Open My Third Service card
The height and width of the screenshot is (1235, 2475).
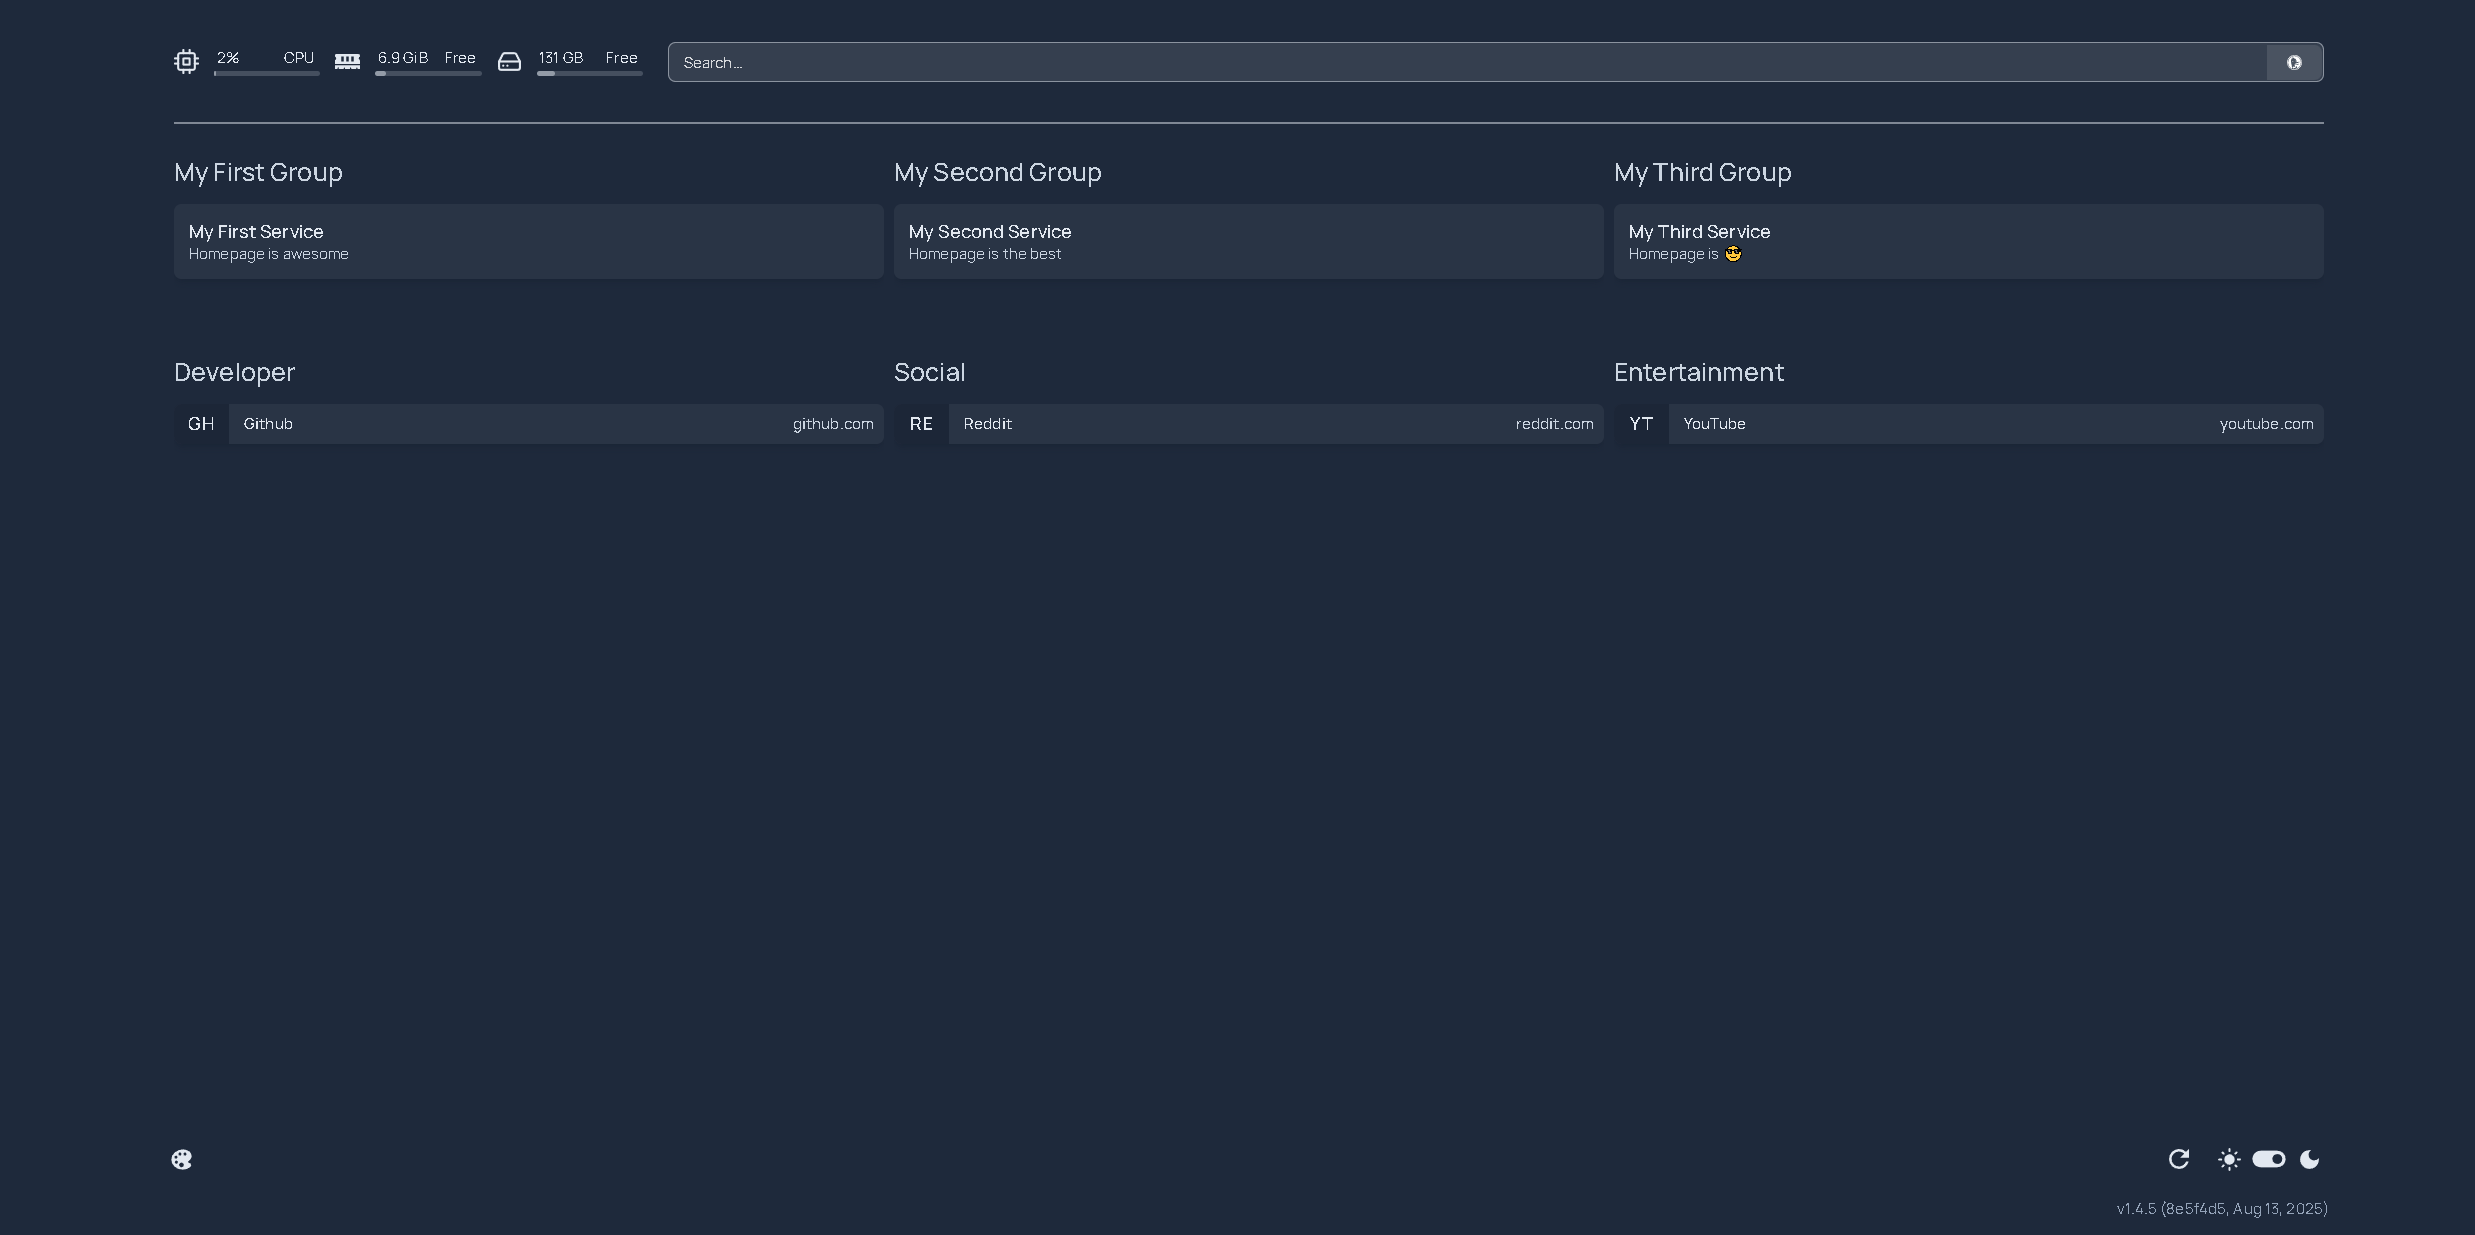tap(1968, 241)
